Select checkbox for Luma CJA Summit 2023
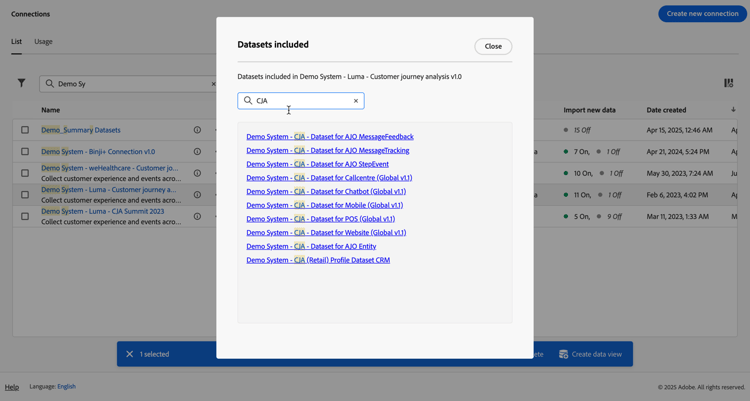The image size is (750, 401). (x=25, y=216)
